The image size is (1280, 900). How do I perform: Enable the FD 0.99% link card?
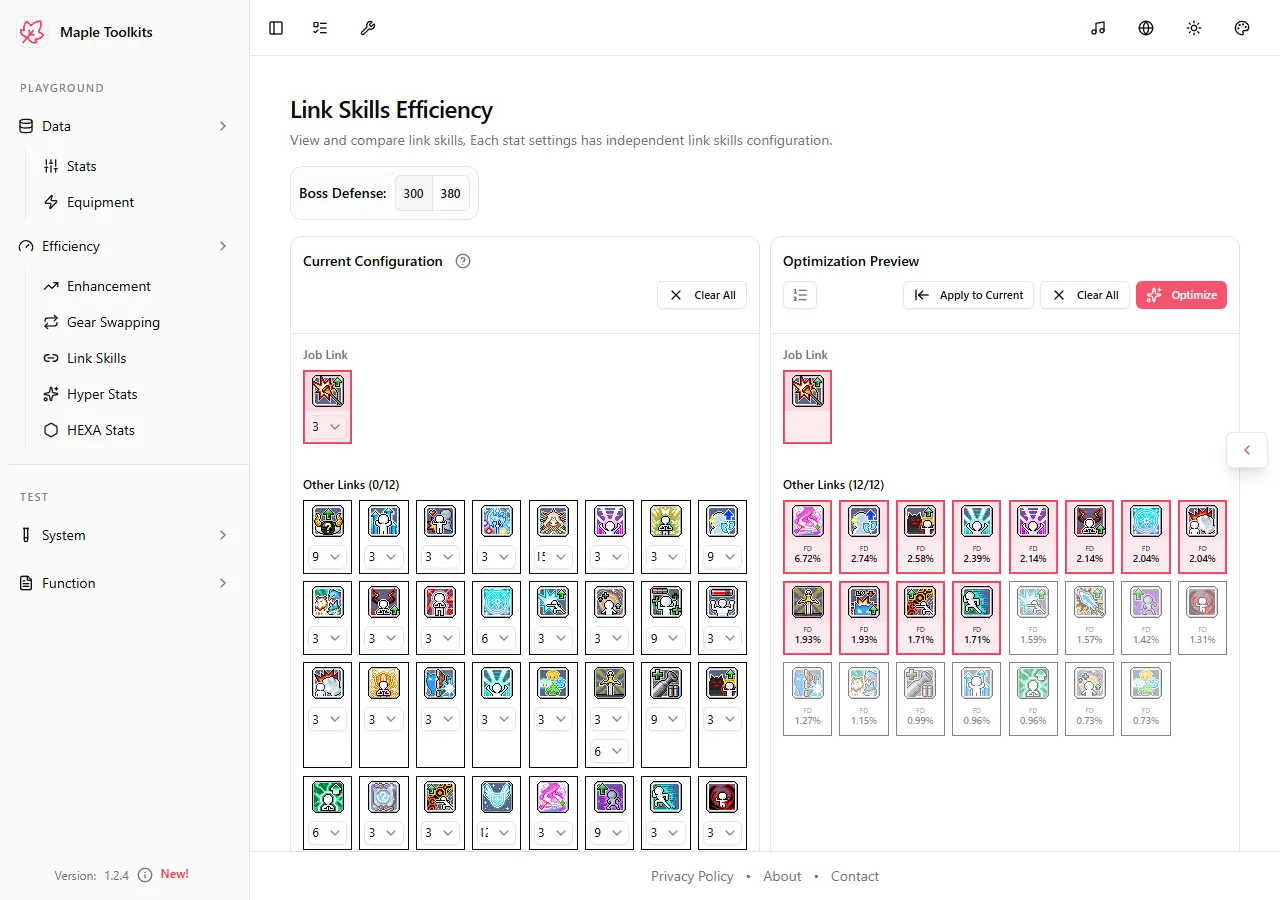pos(920,699)
